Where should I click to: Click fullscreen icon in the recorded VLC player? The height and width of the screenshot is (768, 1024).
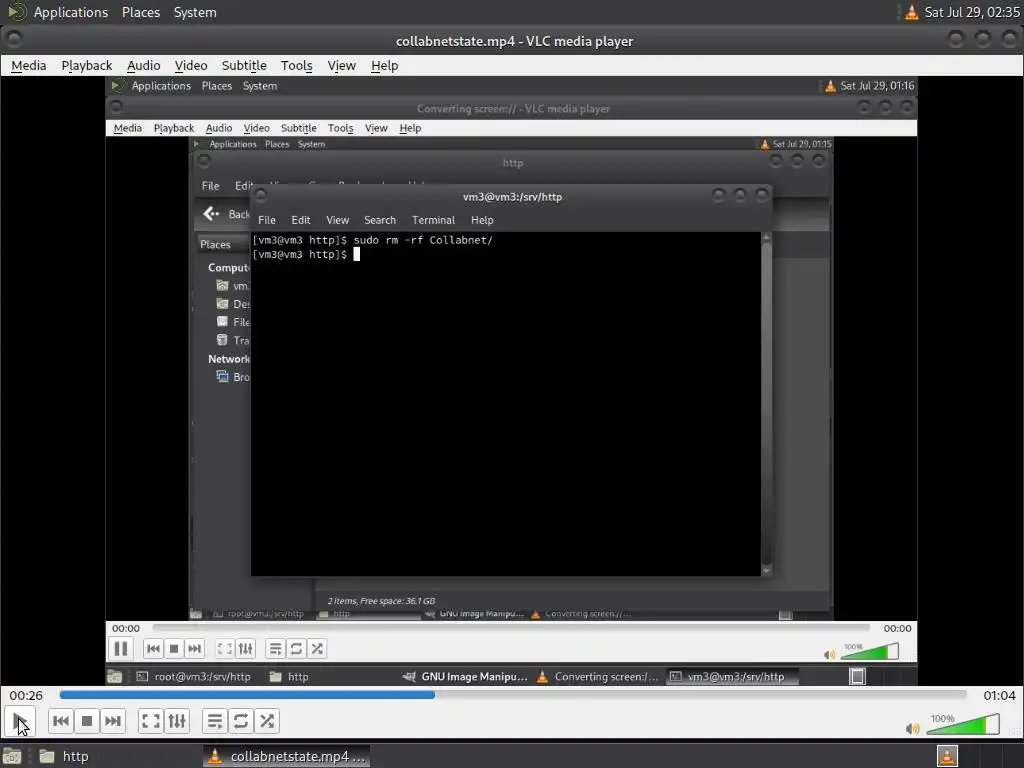click(x=225, y=648)
